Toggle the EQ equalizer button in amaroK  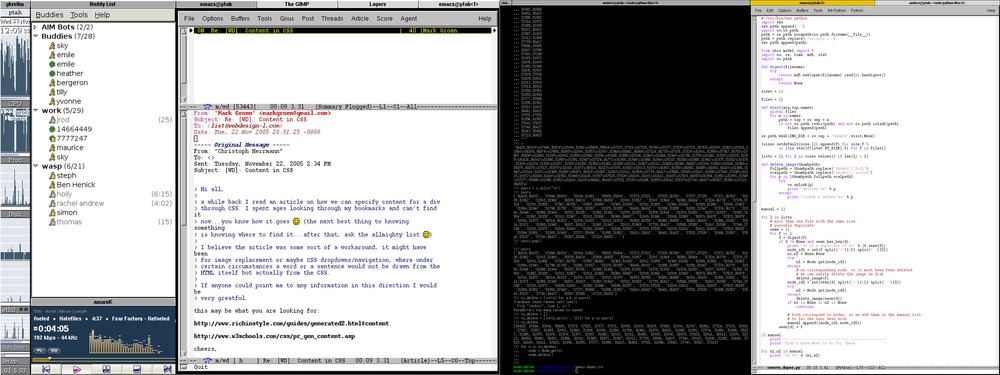pos(54,350)
